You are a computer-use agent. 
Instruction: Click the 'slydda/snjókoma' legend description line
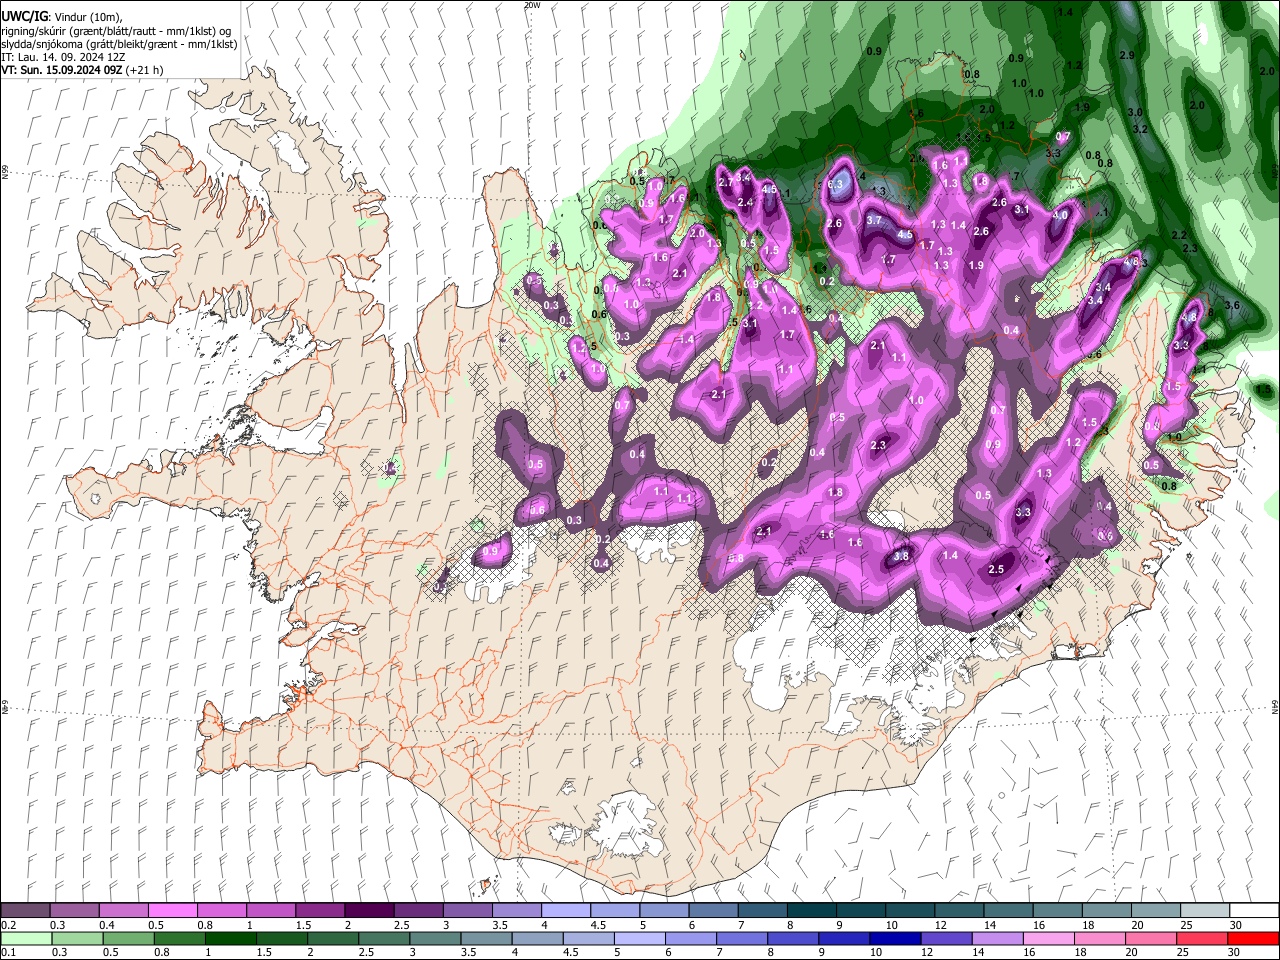[x=119, y=44]
